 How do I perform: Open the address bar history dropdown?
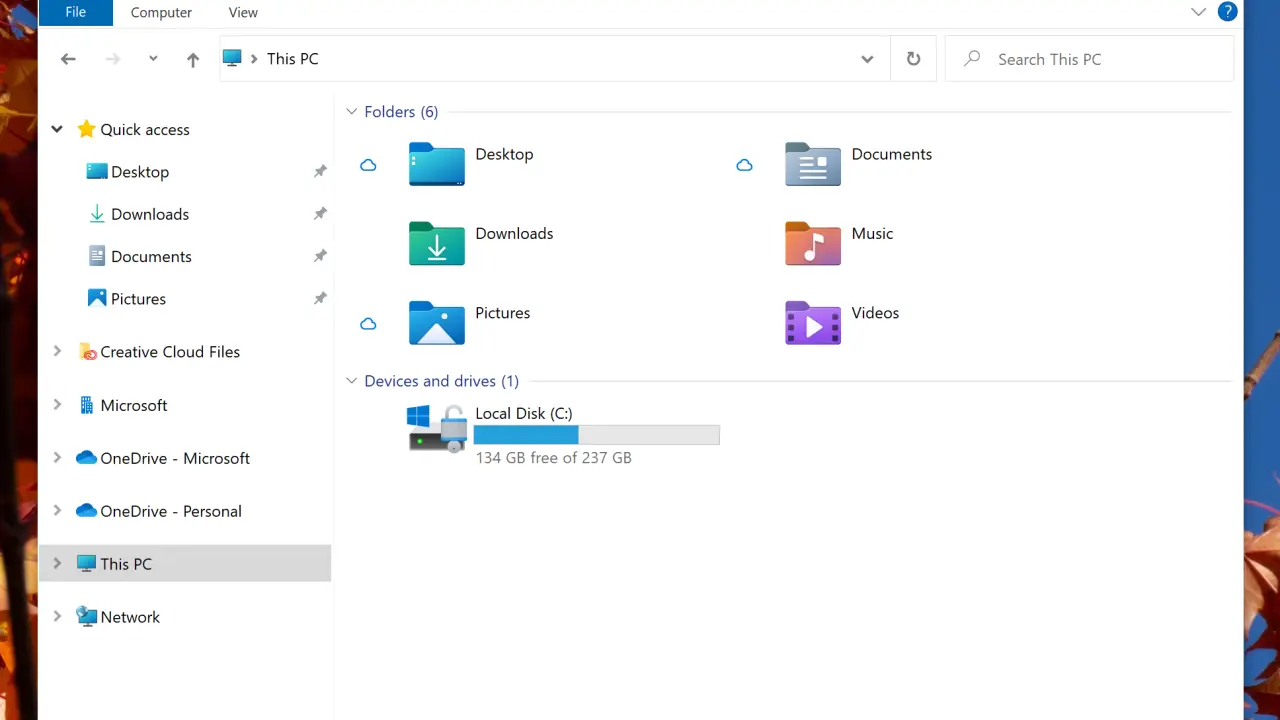pyautogui.click(x=867, y=59)
